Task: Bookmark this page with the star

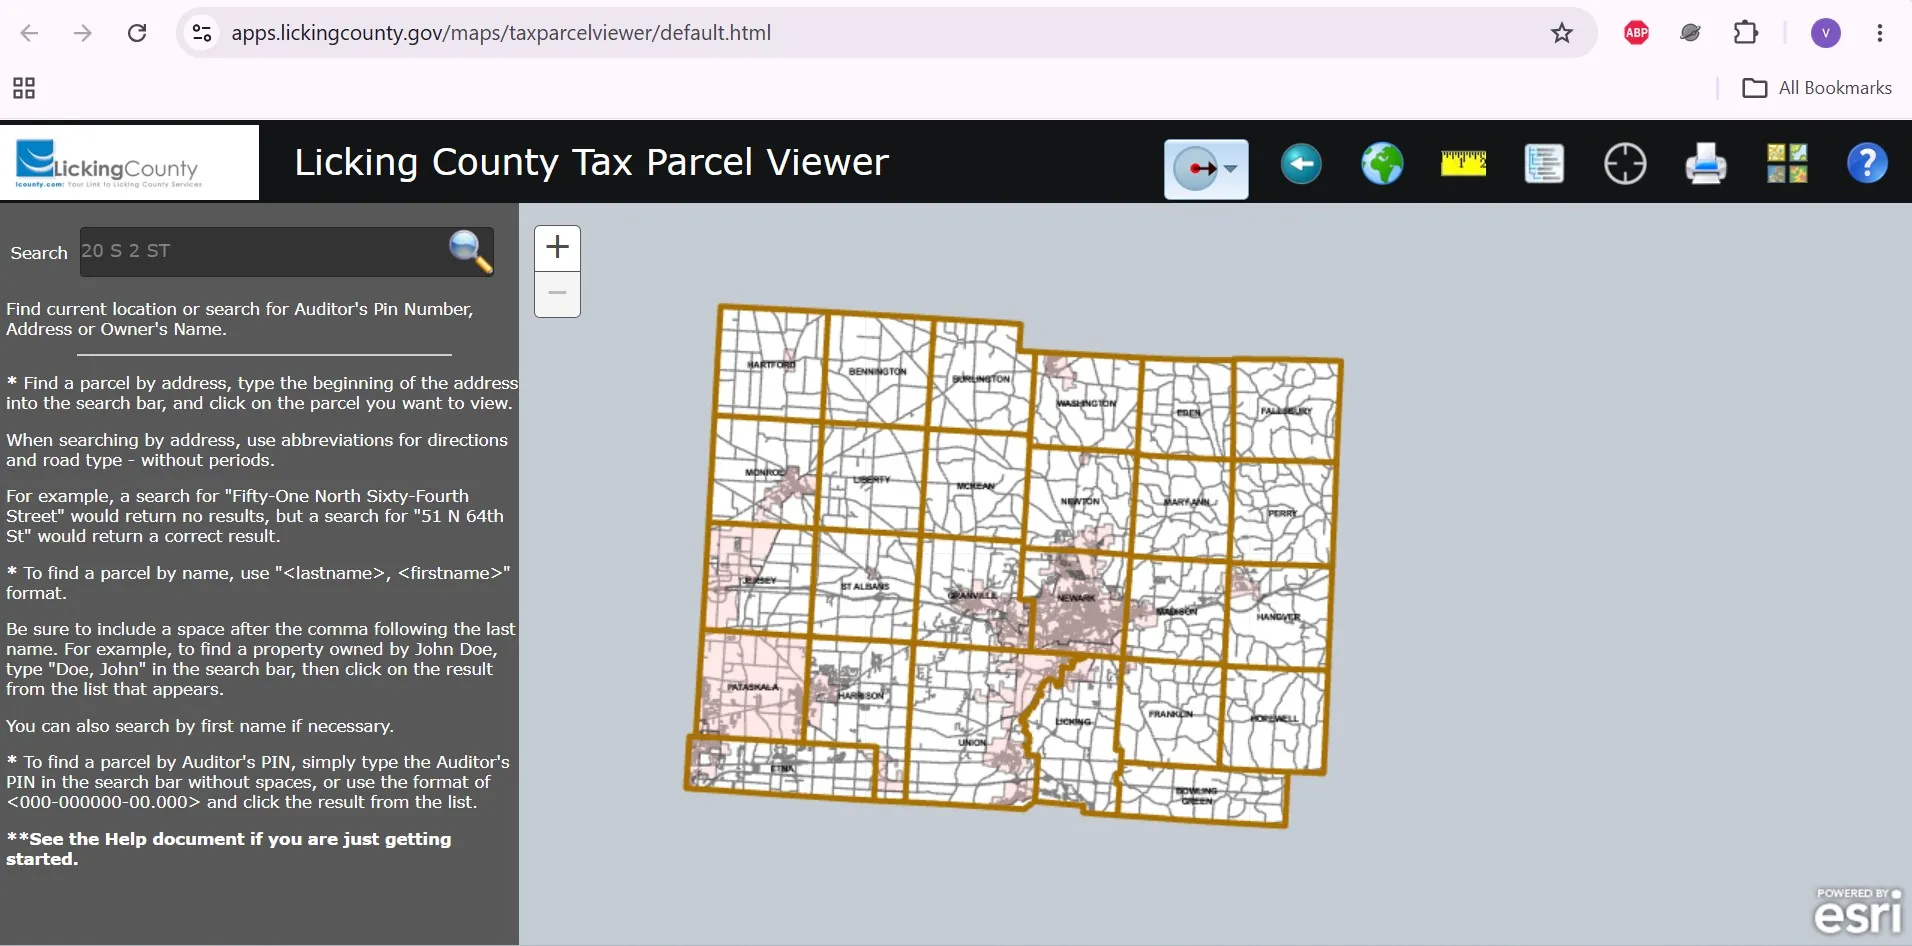Action: click(x=1562, y=33)
